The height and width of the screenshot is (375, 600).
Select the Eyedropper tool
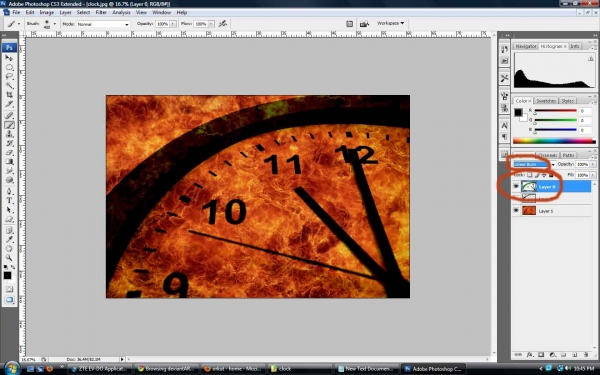pyautogui.click(x=9, y=240)
